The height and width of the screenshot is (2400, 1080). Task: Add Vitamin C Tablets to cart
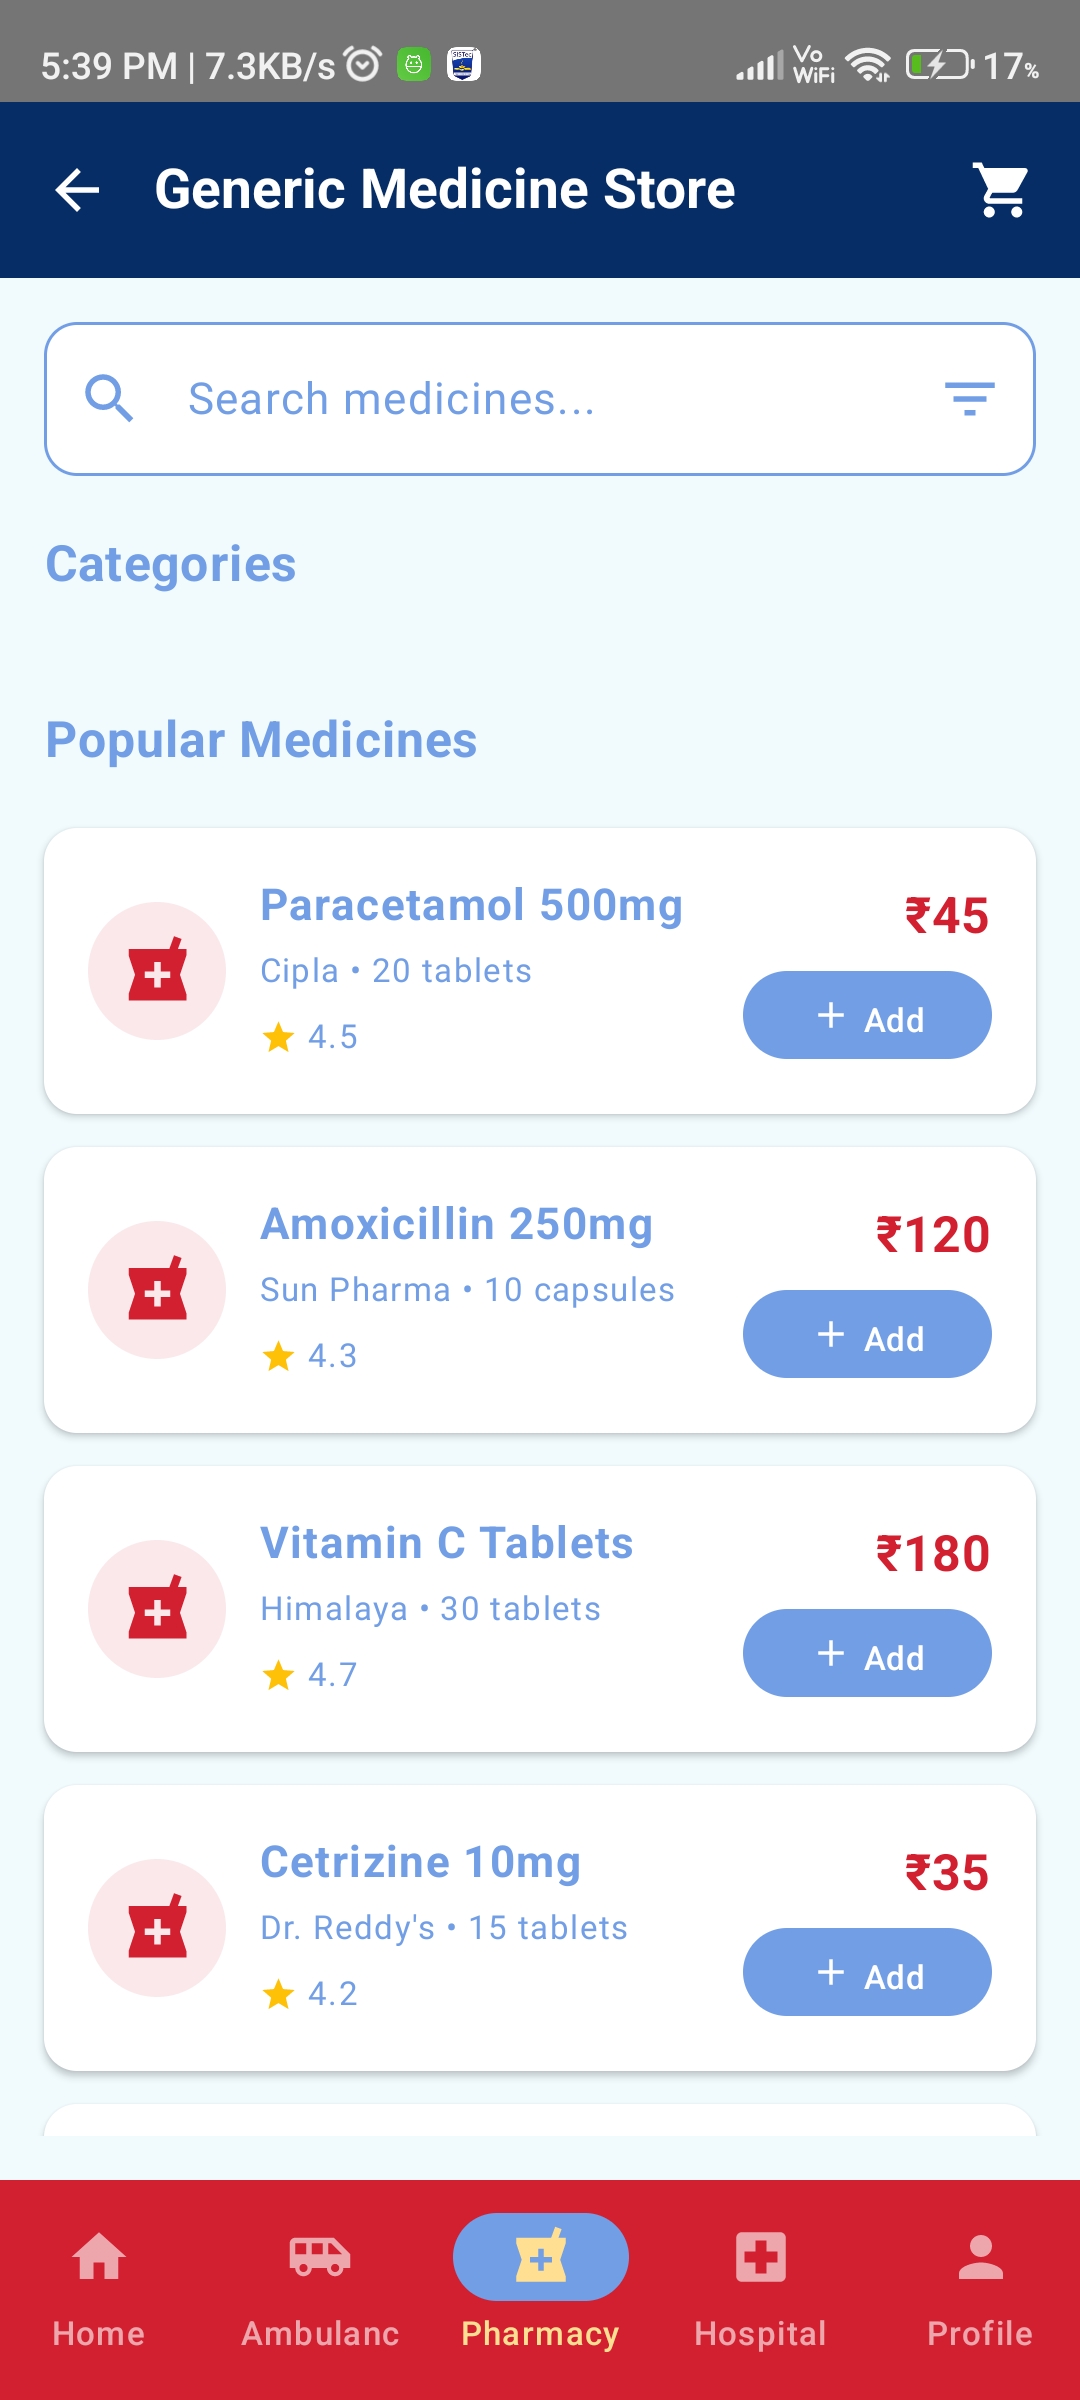pos(867,1654)
